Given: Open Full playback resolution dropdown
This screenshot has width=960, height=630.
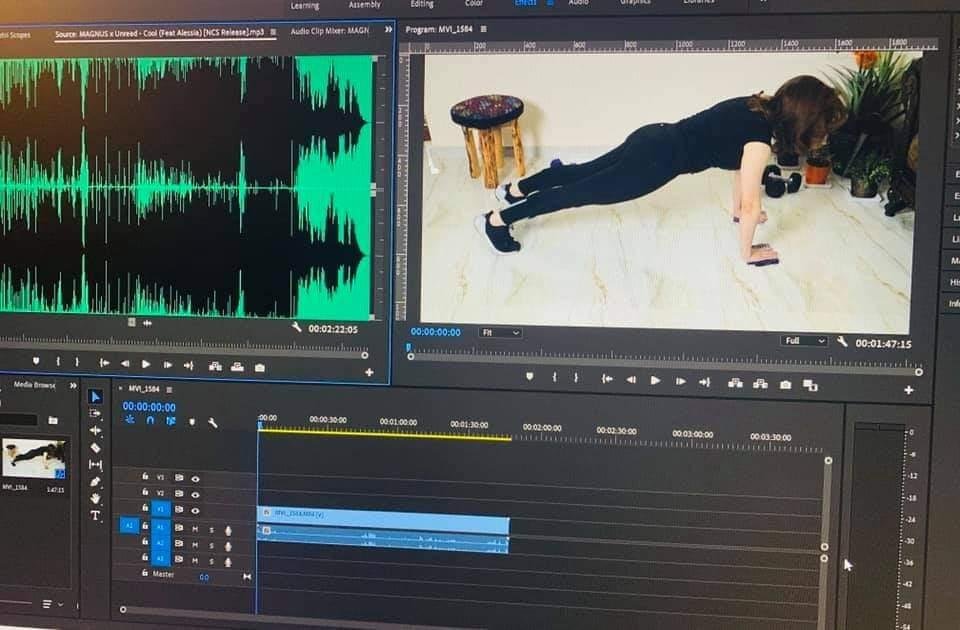Looking at the screenshot, I should tap(803, 340).
